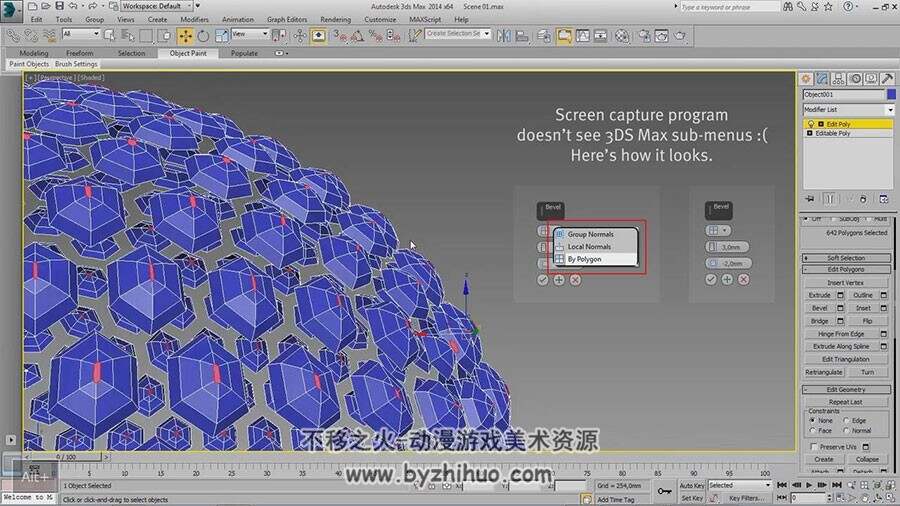Click the Select and Link chain icon
The height and width of the screenshot is (506, 900).
coord(13,36)
